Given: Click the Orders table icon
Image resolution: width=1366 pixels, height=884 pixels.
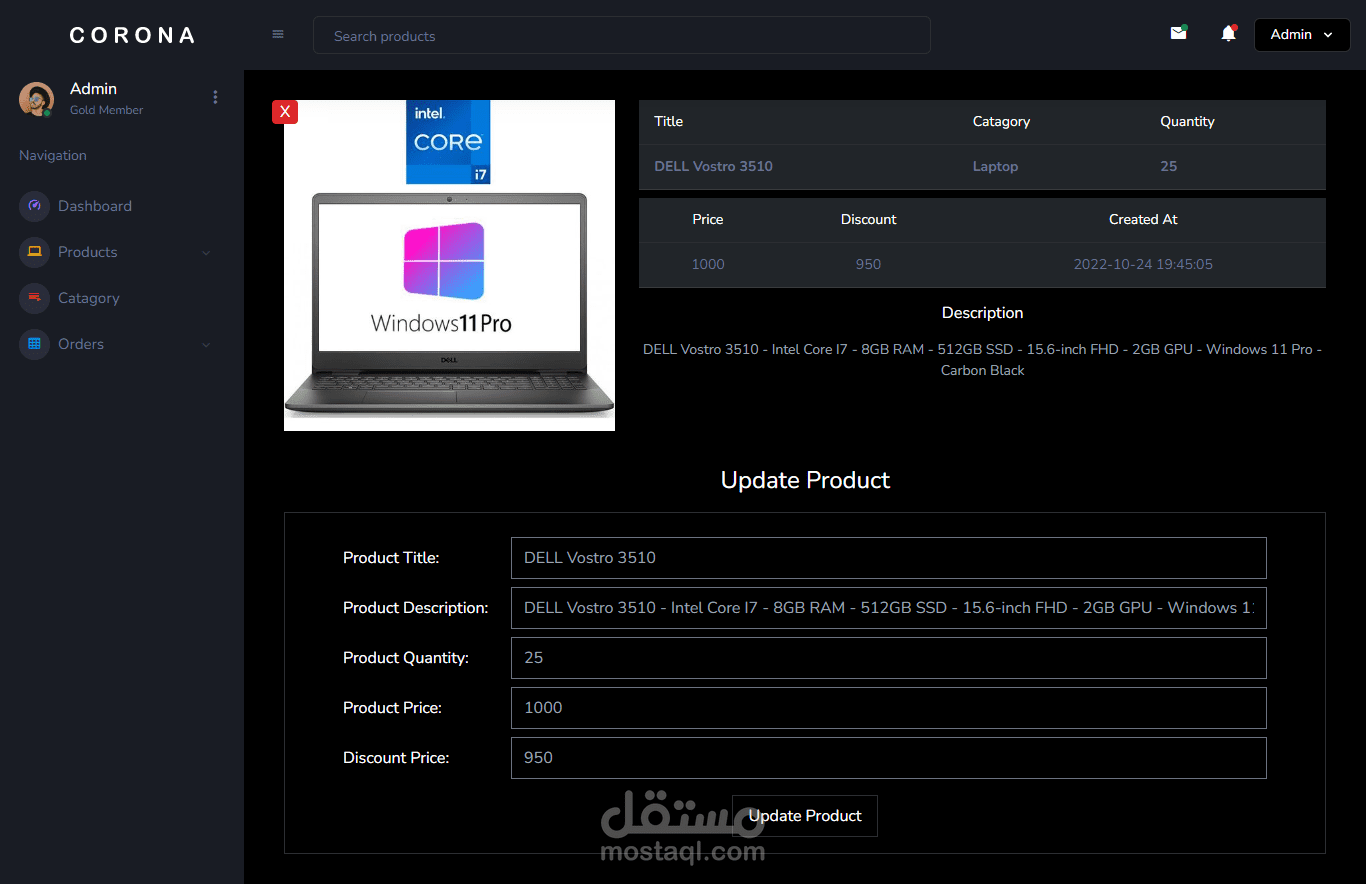Looking at the screenshot, I should 34,344.
